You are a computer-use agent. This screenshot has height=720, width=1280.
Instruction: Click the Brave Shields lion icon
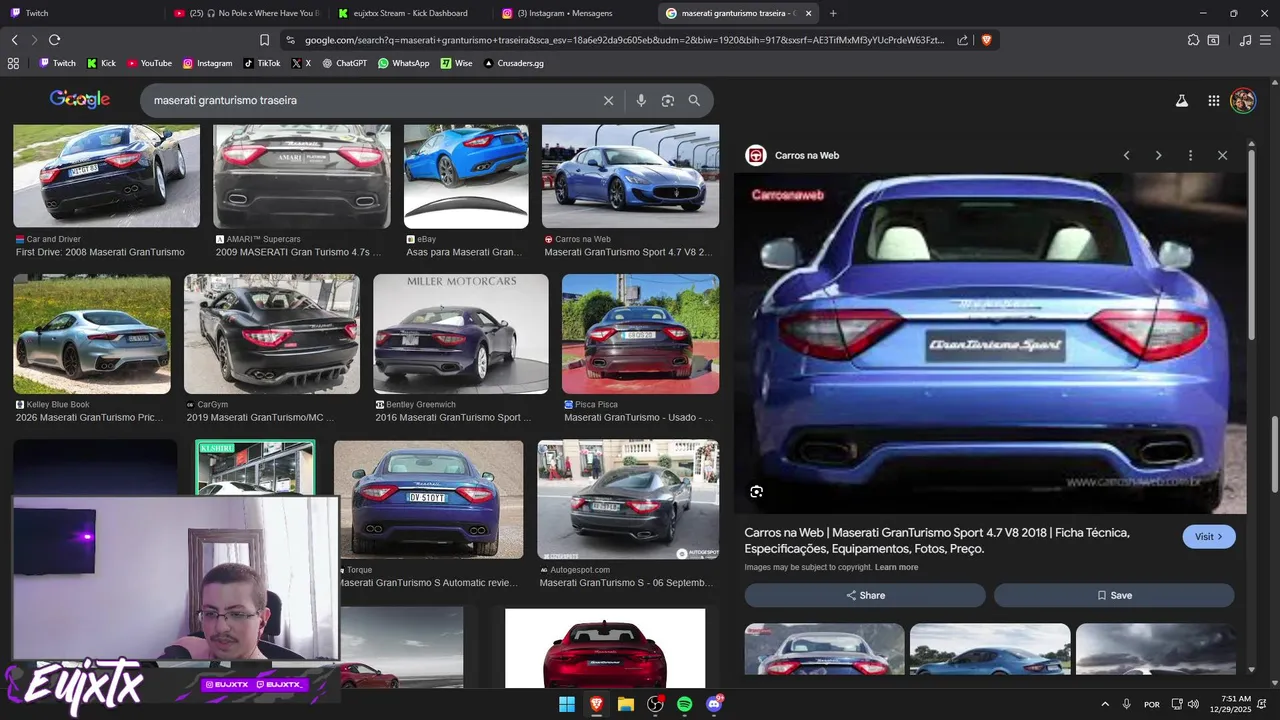(986, 40)
